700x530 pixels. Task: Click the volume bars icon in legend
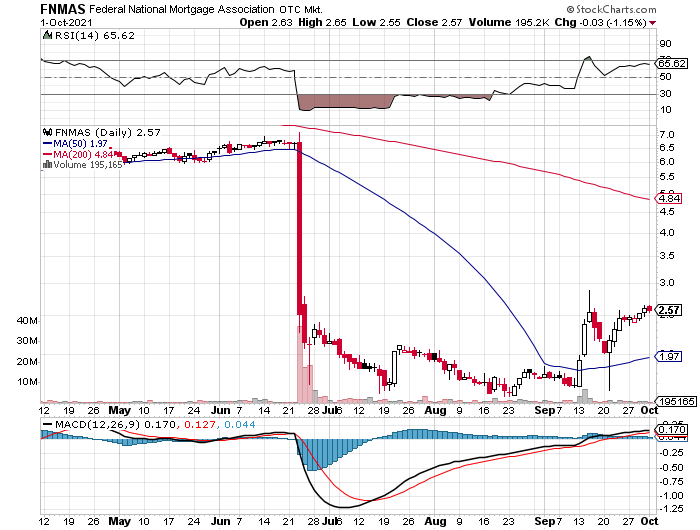pyautogui.click(x=47, y=165)
